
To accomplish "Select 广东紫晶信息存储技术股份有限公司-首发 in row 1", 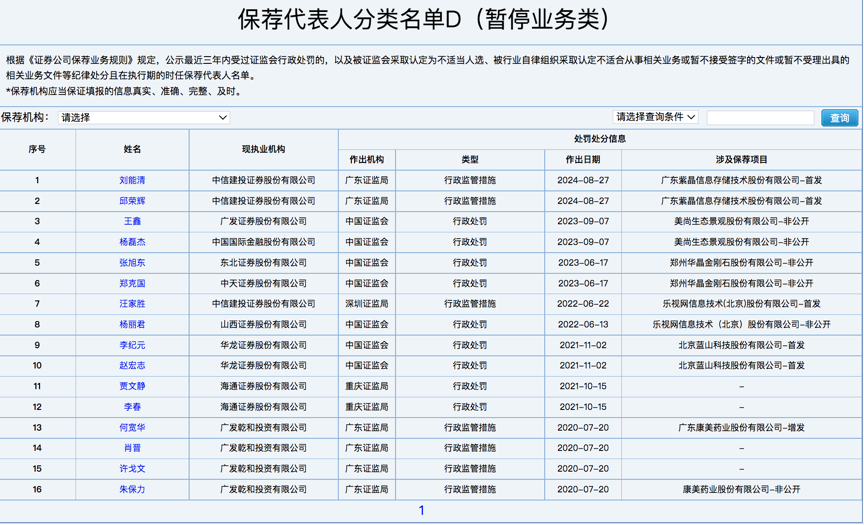I will (742, 180).
